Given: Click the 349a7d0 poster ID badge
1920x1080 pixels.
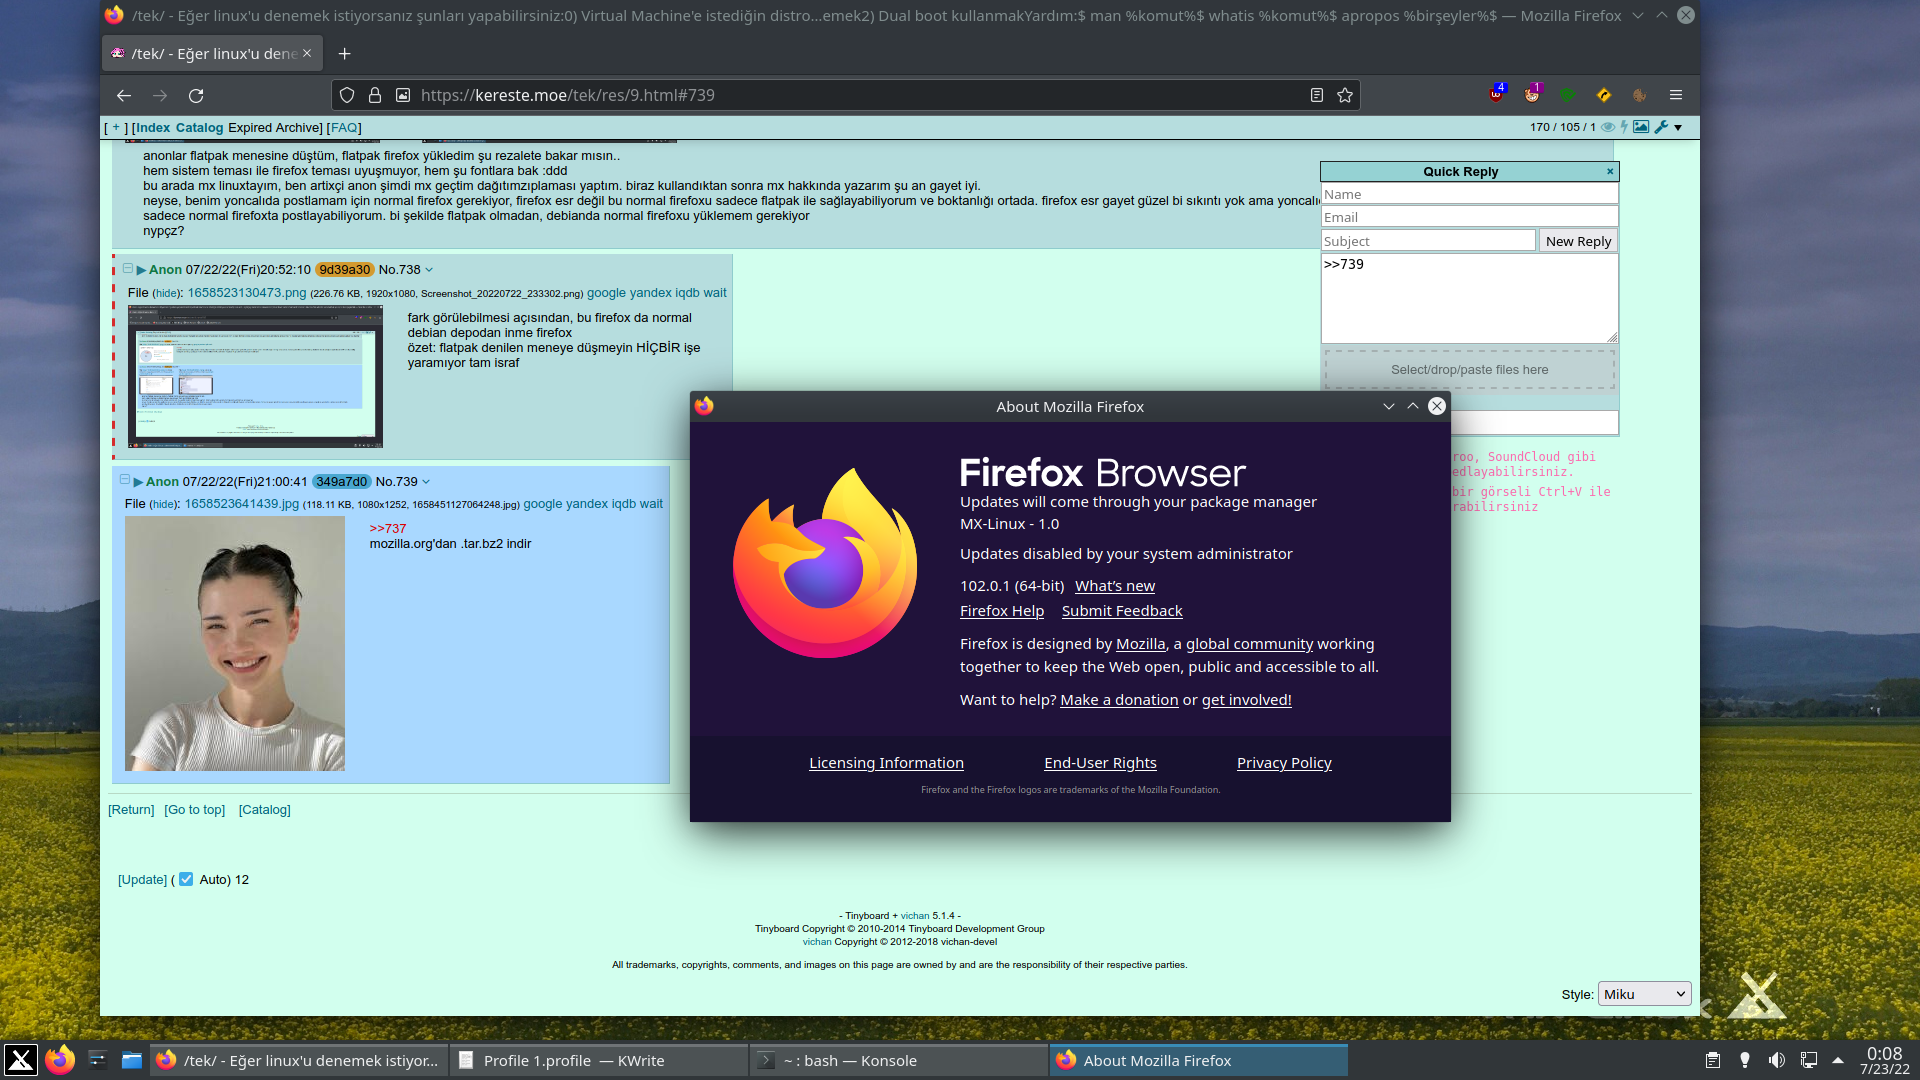Looking at the screenshot, I should [x=342, y=482].
